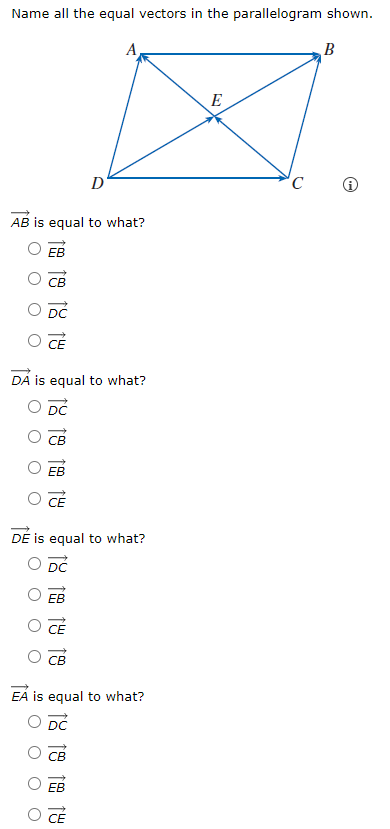Click vertex label B in the diagram
Viewport: 390px width, 829px height.
pos(329,49)
